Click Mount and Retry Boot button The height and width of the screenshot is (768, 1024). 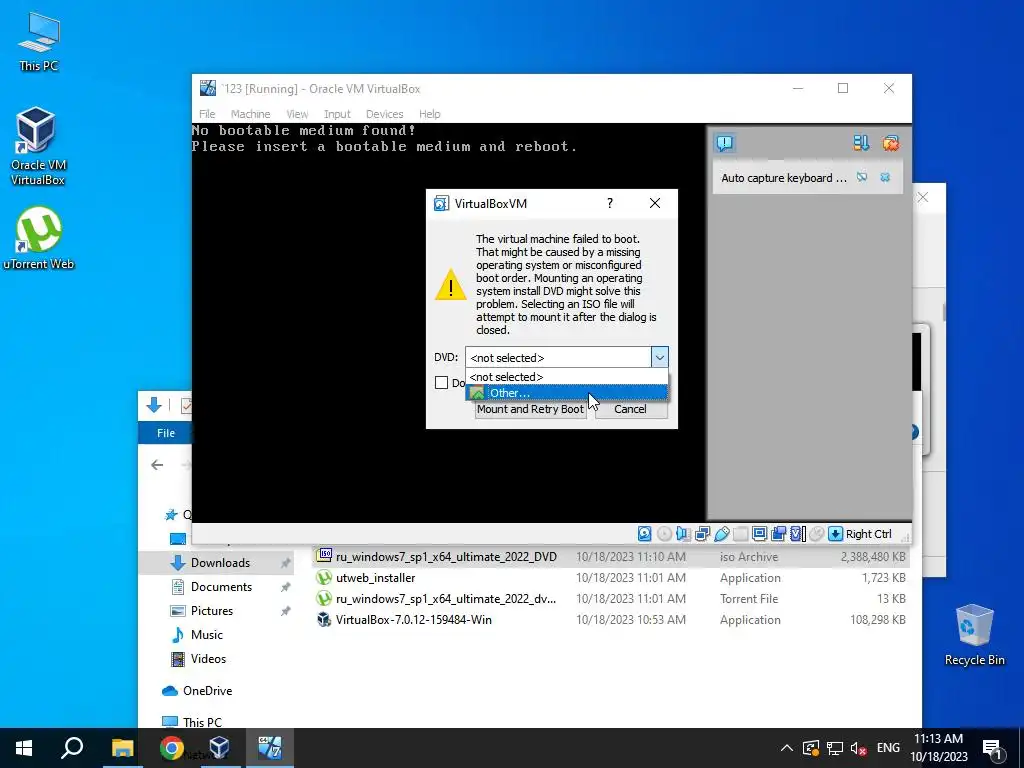[530, 409]
